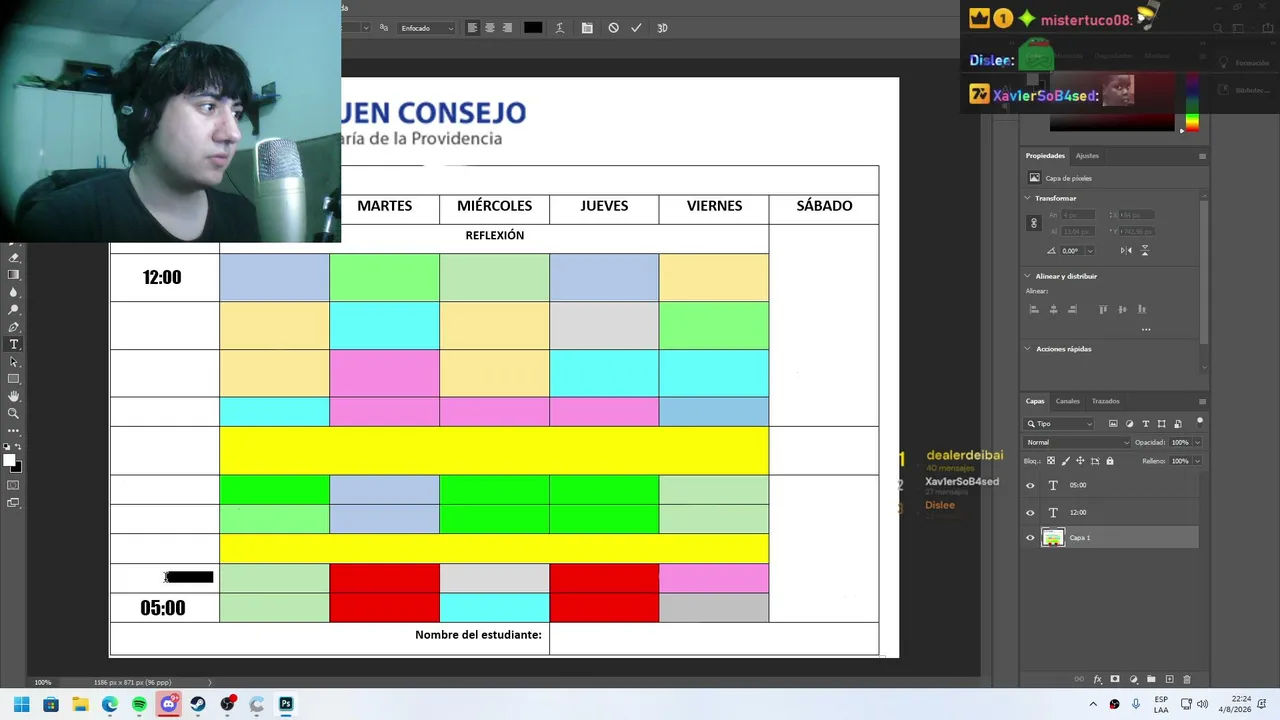Switch to the Capas tab
Image resolution: width=1280 pixels, height=720 pixels.
pos(1035,401)
